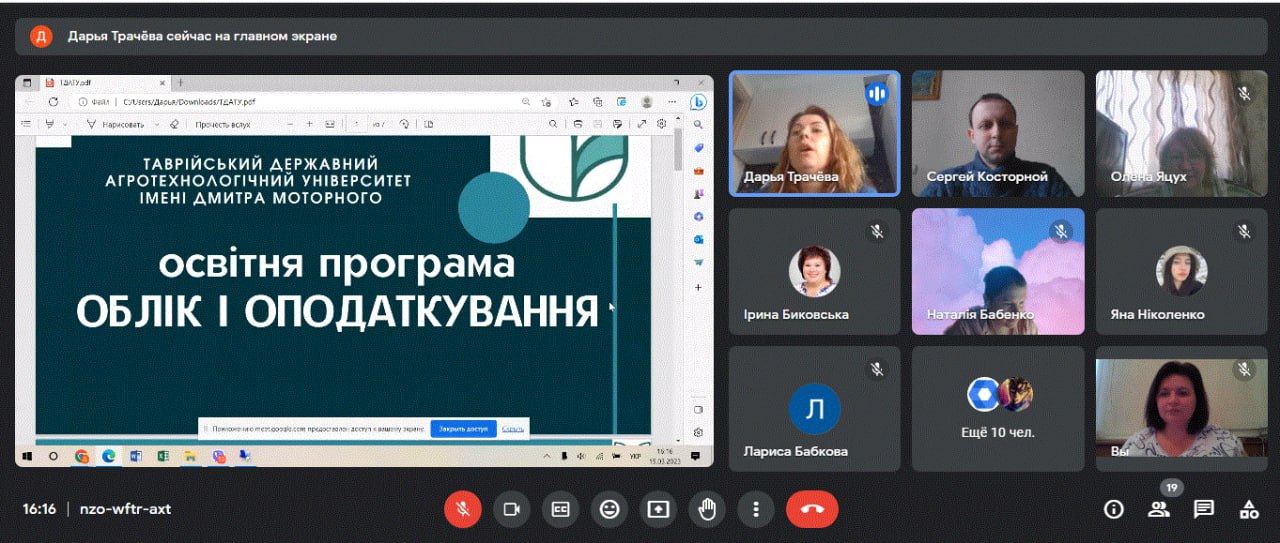
Task: Click Chrome icon in shared taskbar
Action: (82, 457)
